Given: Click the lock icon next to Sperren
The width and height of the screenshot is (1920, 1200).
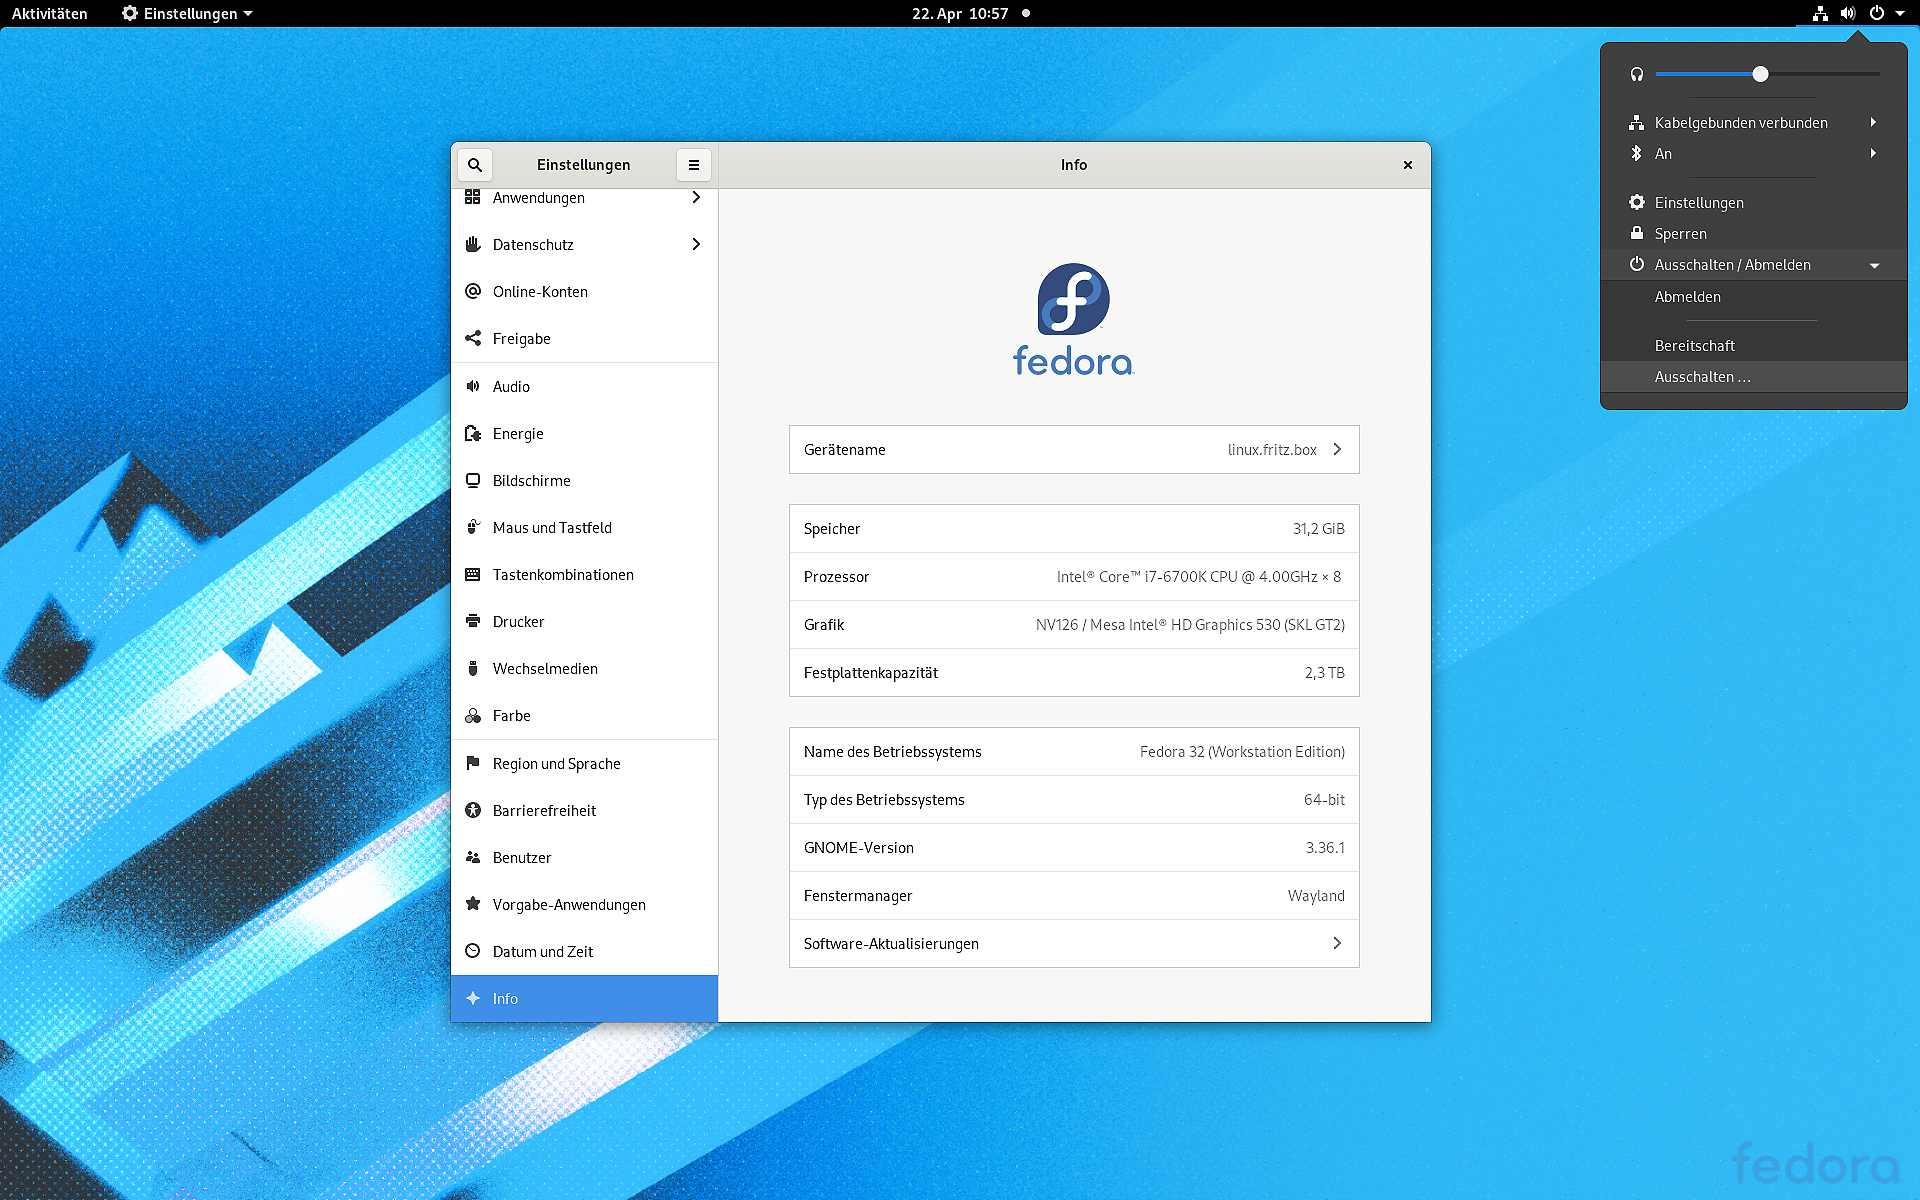Looking at the screenshot, I should (1636, 233).
